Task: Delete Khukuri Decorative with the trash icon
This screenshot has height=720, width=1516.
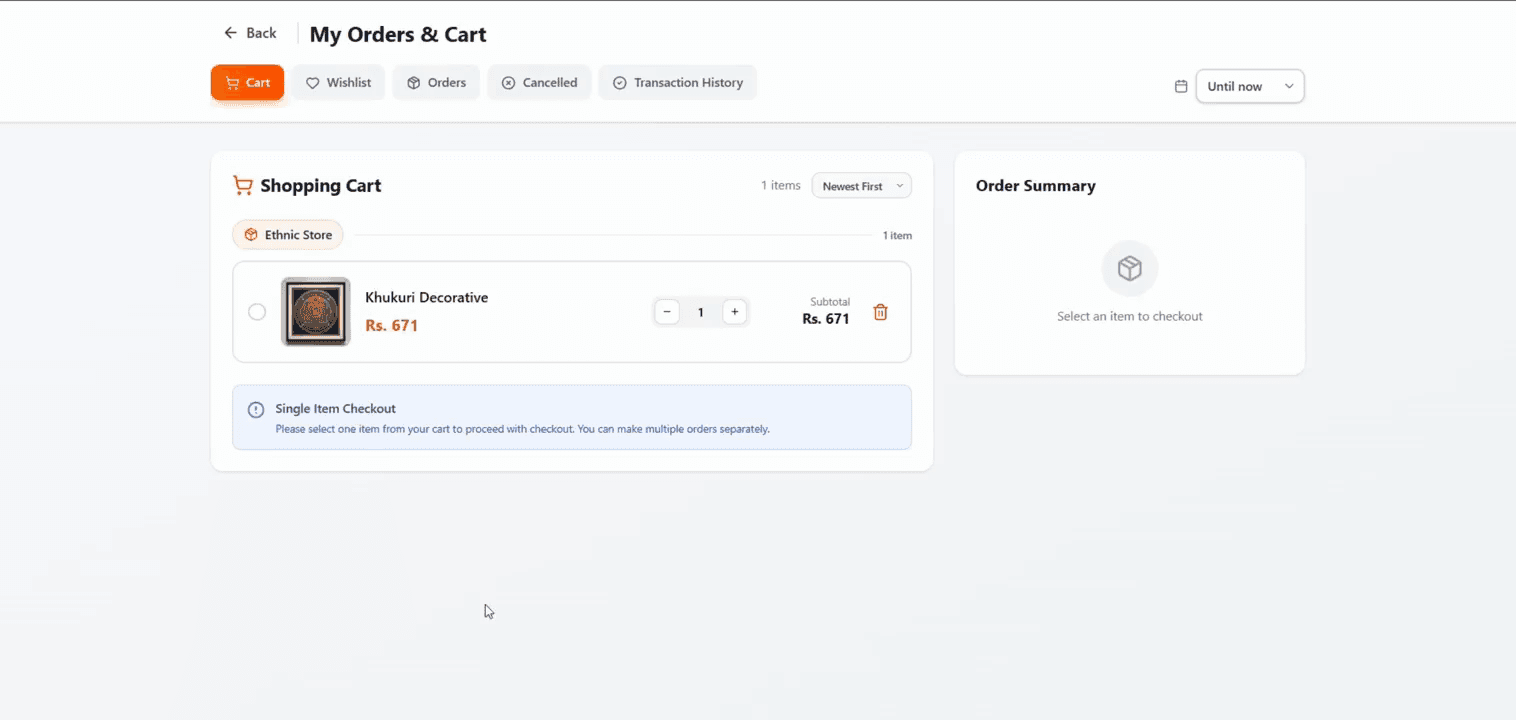Action: point(880,312)
